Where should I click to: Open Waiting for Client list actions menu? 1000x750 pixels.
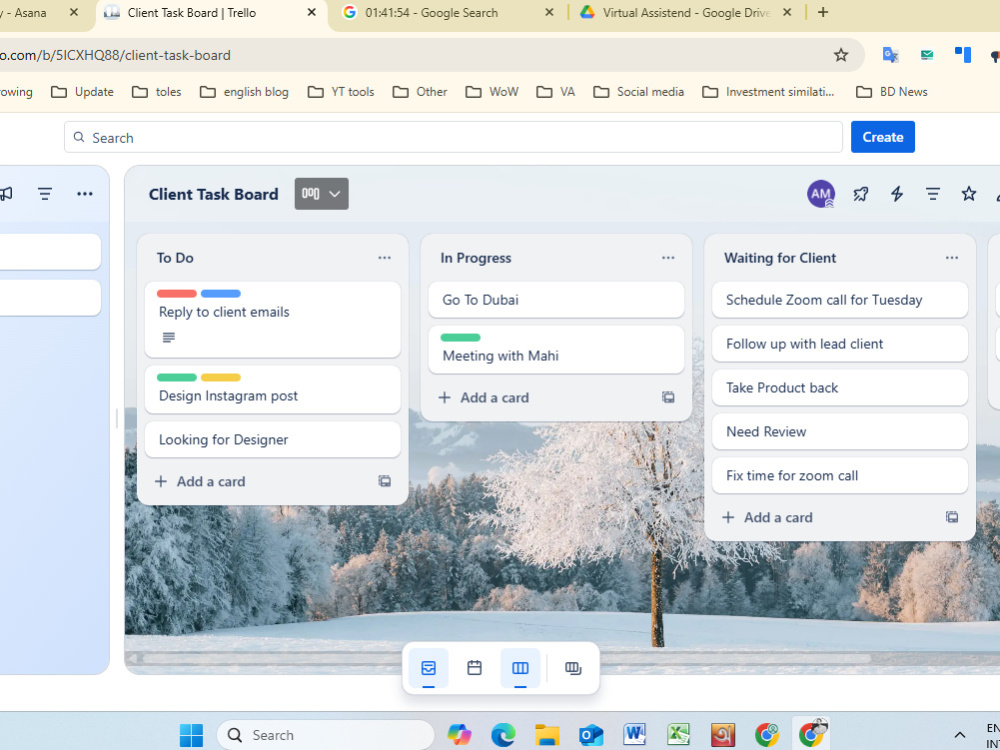[x=952, y=258]
